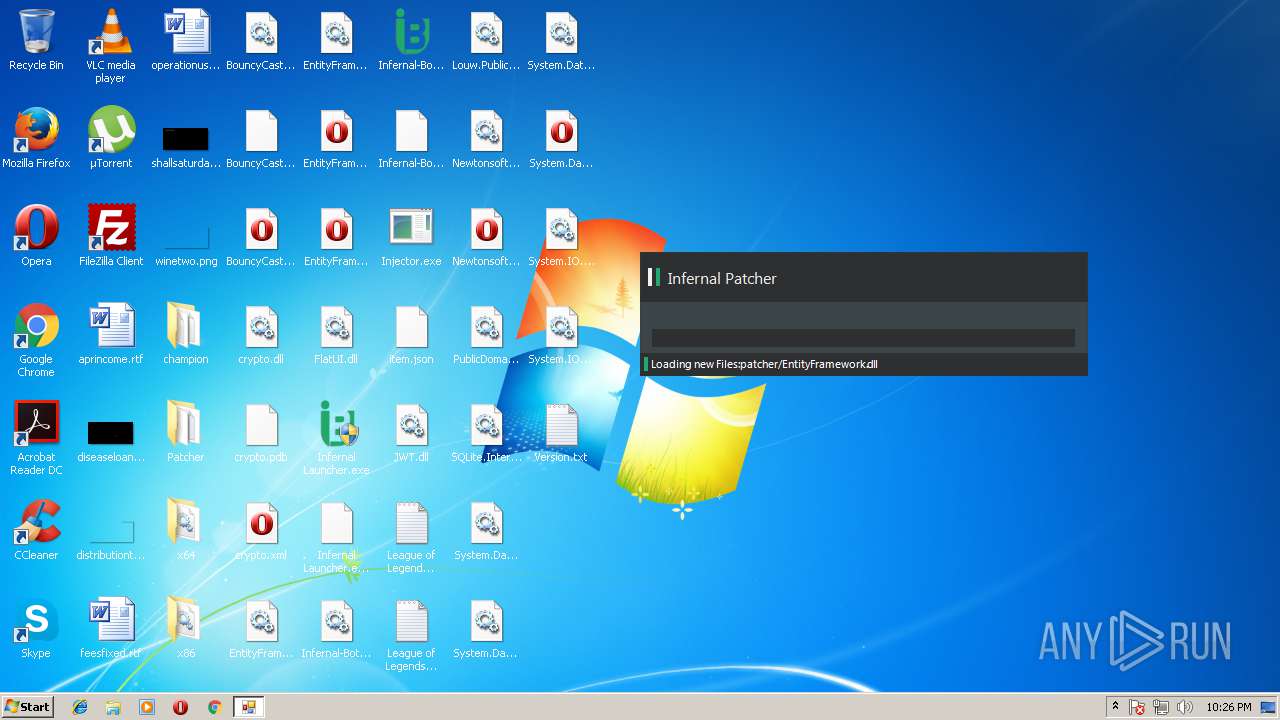Open Acrobat Reader DC shortcut

point(36,438)
